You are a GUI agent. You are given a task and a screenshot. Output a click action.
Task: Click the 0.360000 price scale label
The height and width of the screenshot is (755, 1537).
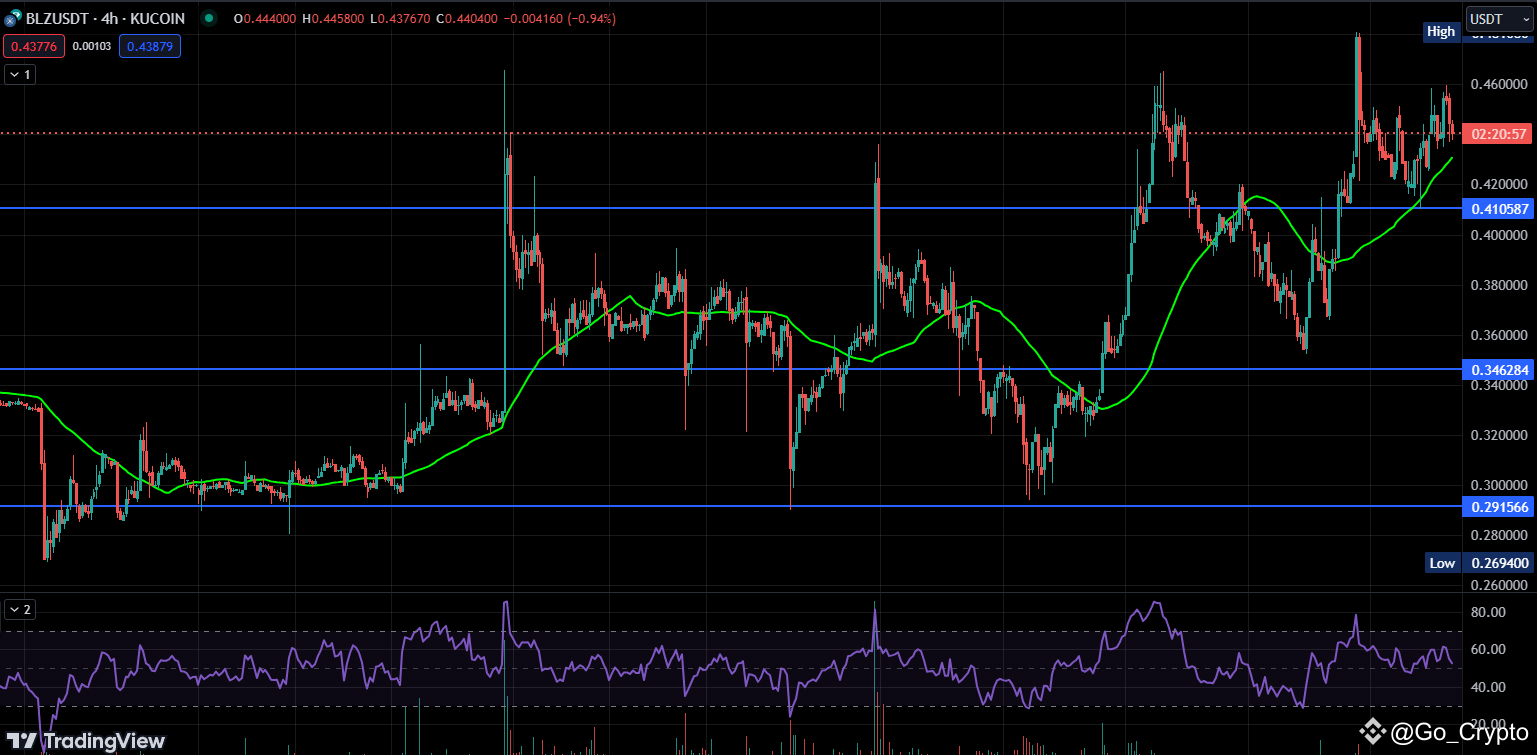click(x=1497, y=335)
